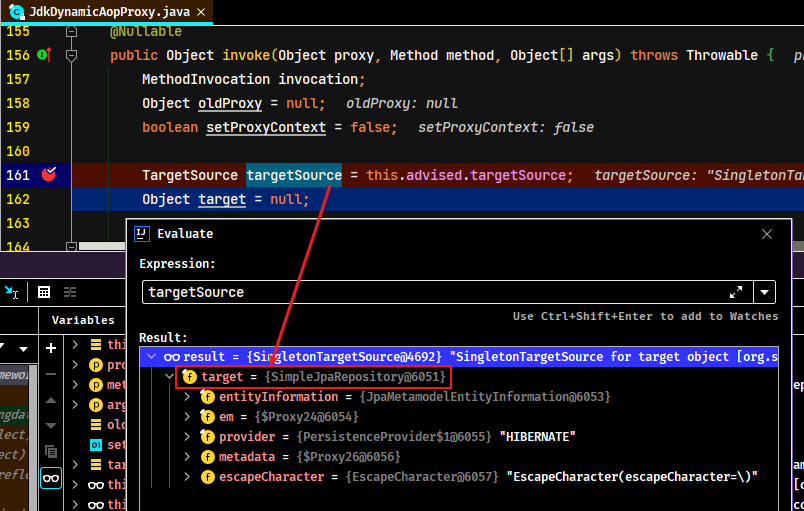
Task: Click the Run to Cursor icon
Action: coord(11,292)
